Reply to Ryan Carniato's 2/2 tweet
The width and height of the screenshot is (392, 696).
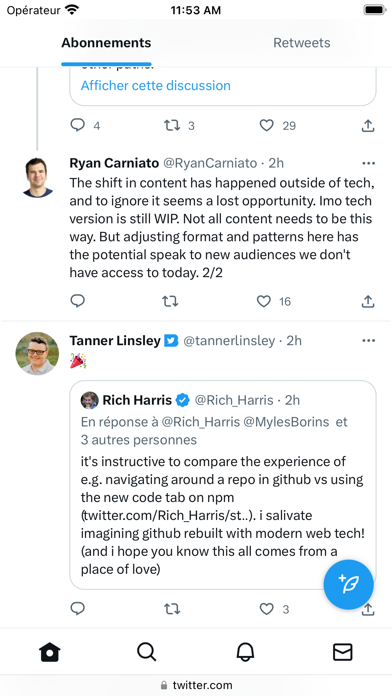[78, 301]
